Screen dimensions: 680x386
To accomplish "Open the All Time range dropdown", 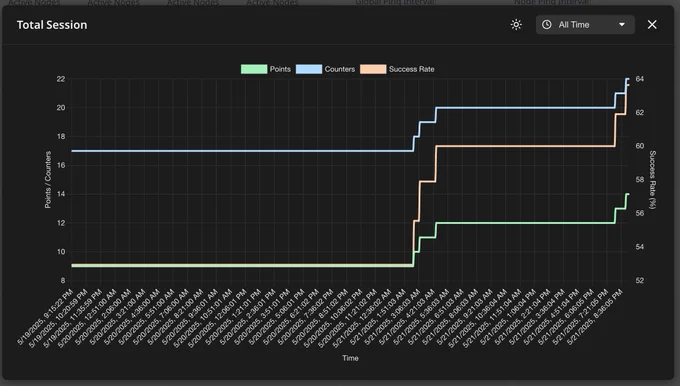I will [x=585, y=25].
